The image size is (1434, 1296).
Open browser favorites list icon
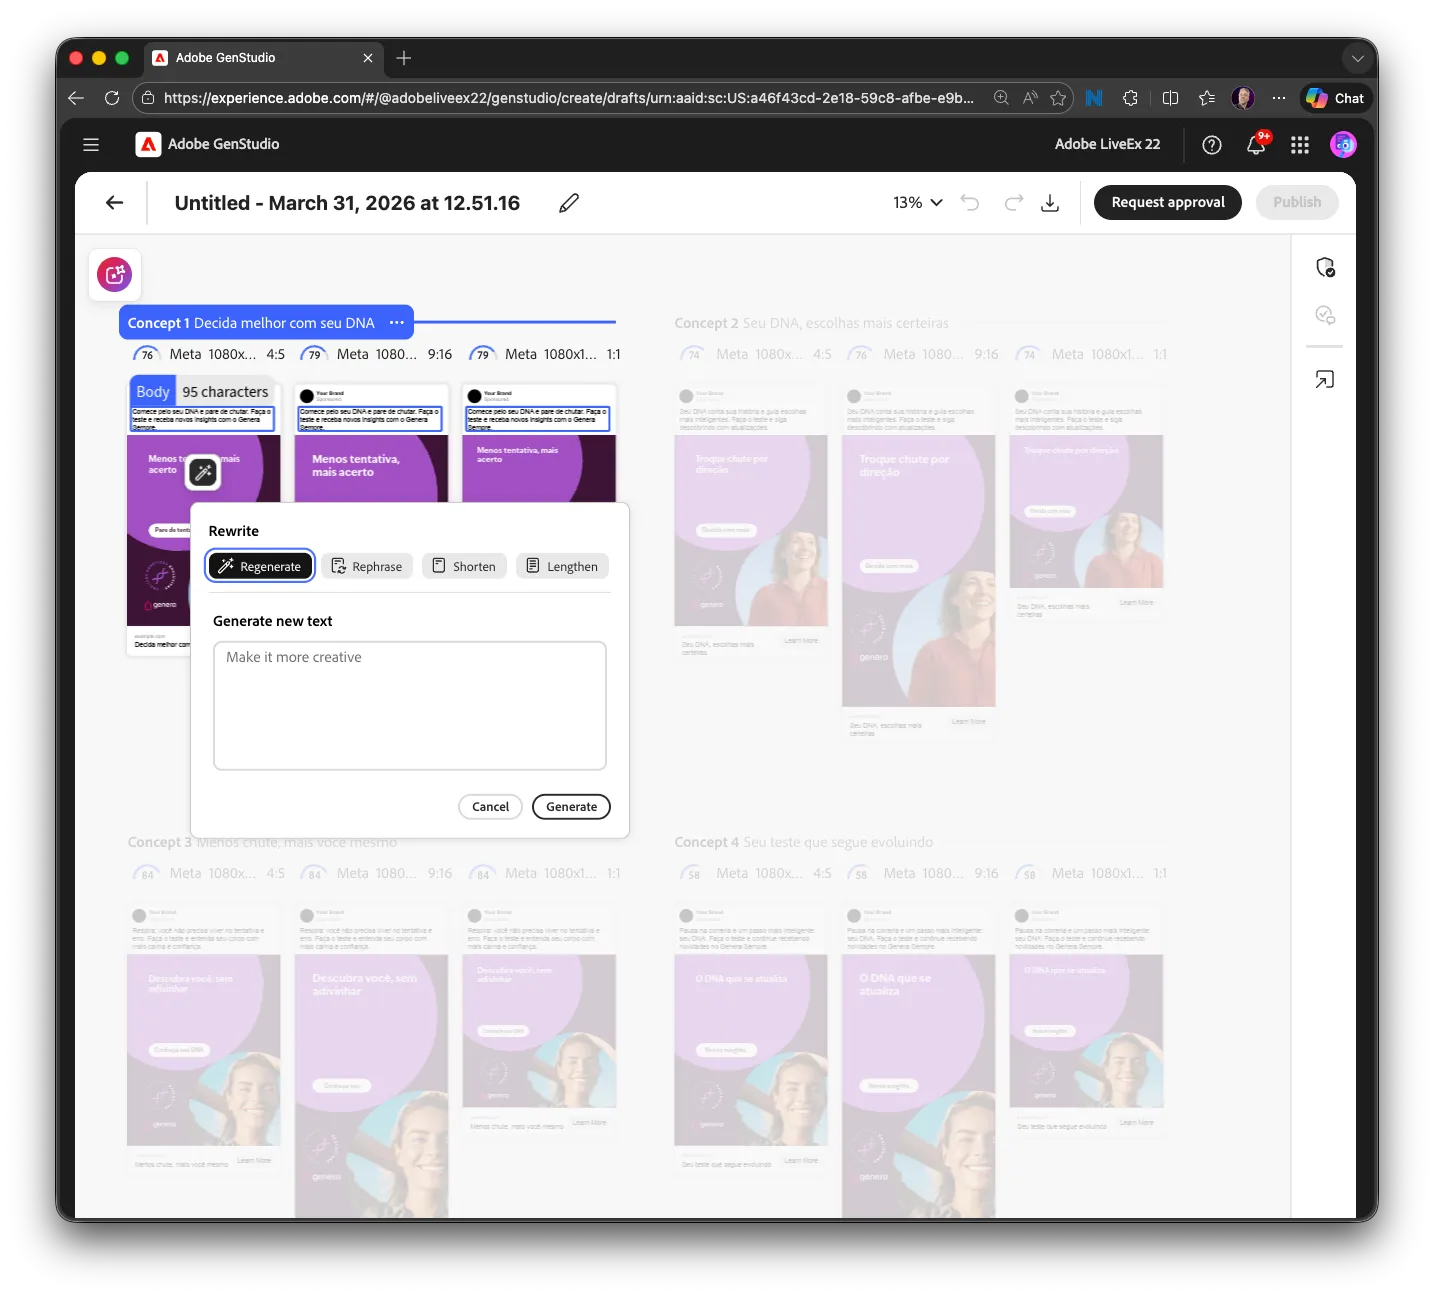tap(1207, 98)
